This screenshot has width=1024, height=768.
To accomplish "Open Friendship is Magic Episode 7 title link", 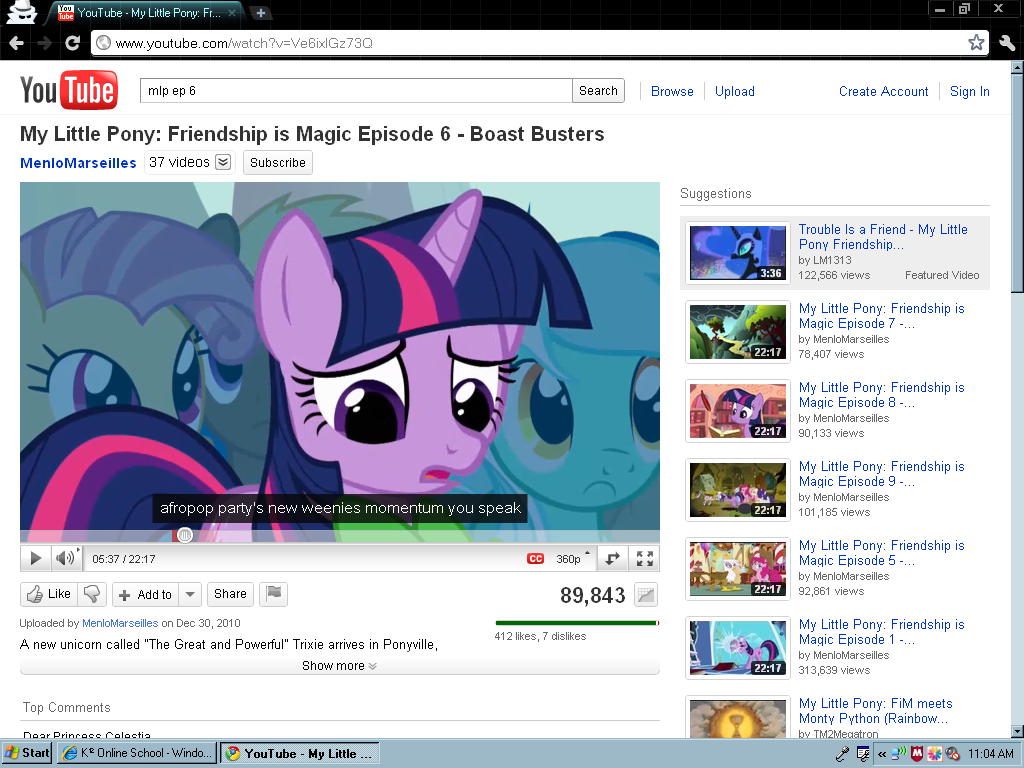I will pyautogui.click(x=882, y=316).
